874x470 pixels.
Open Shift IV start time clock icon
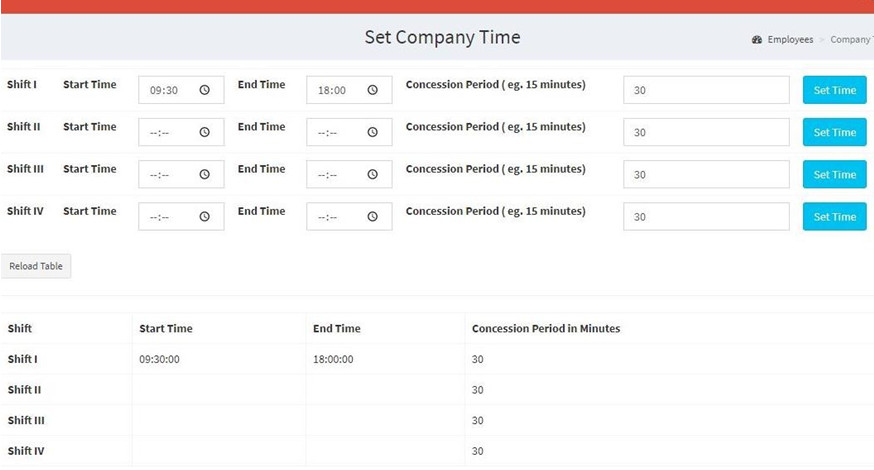[x=205, y=216]
